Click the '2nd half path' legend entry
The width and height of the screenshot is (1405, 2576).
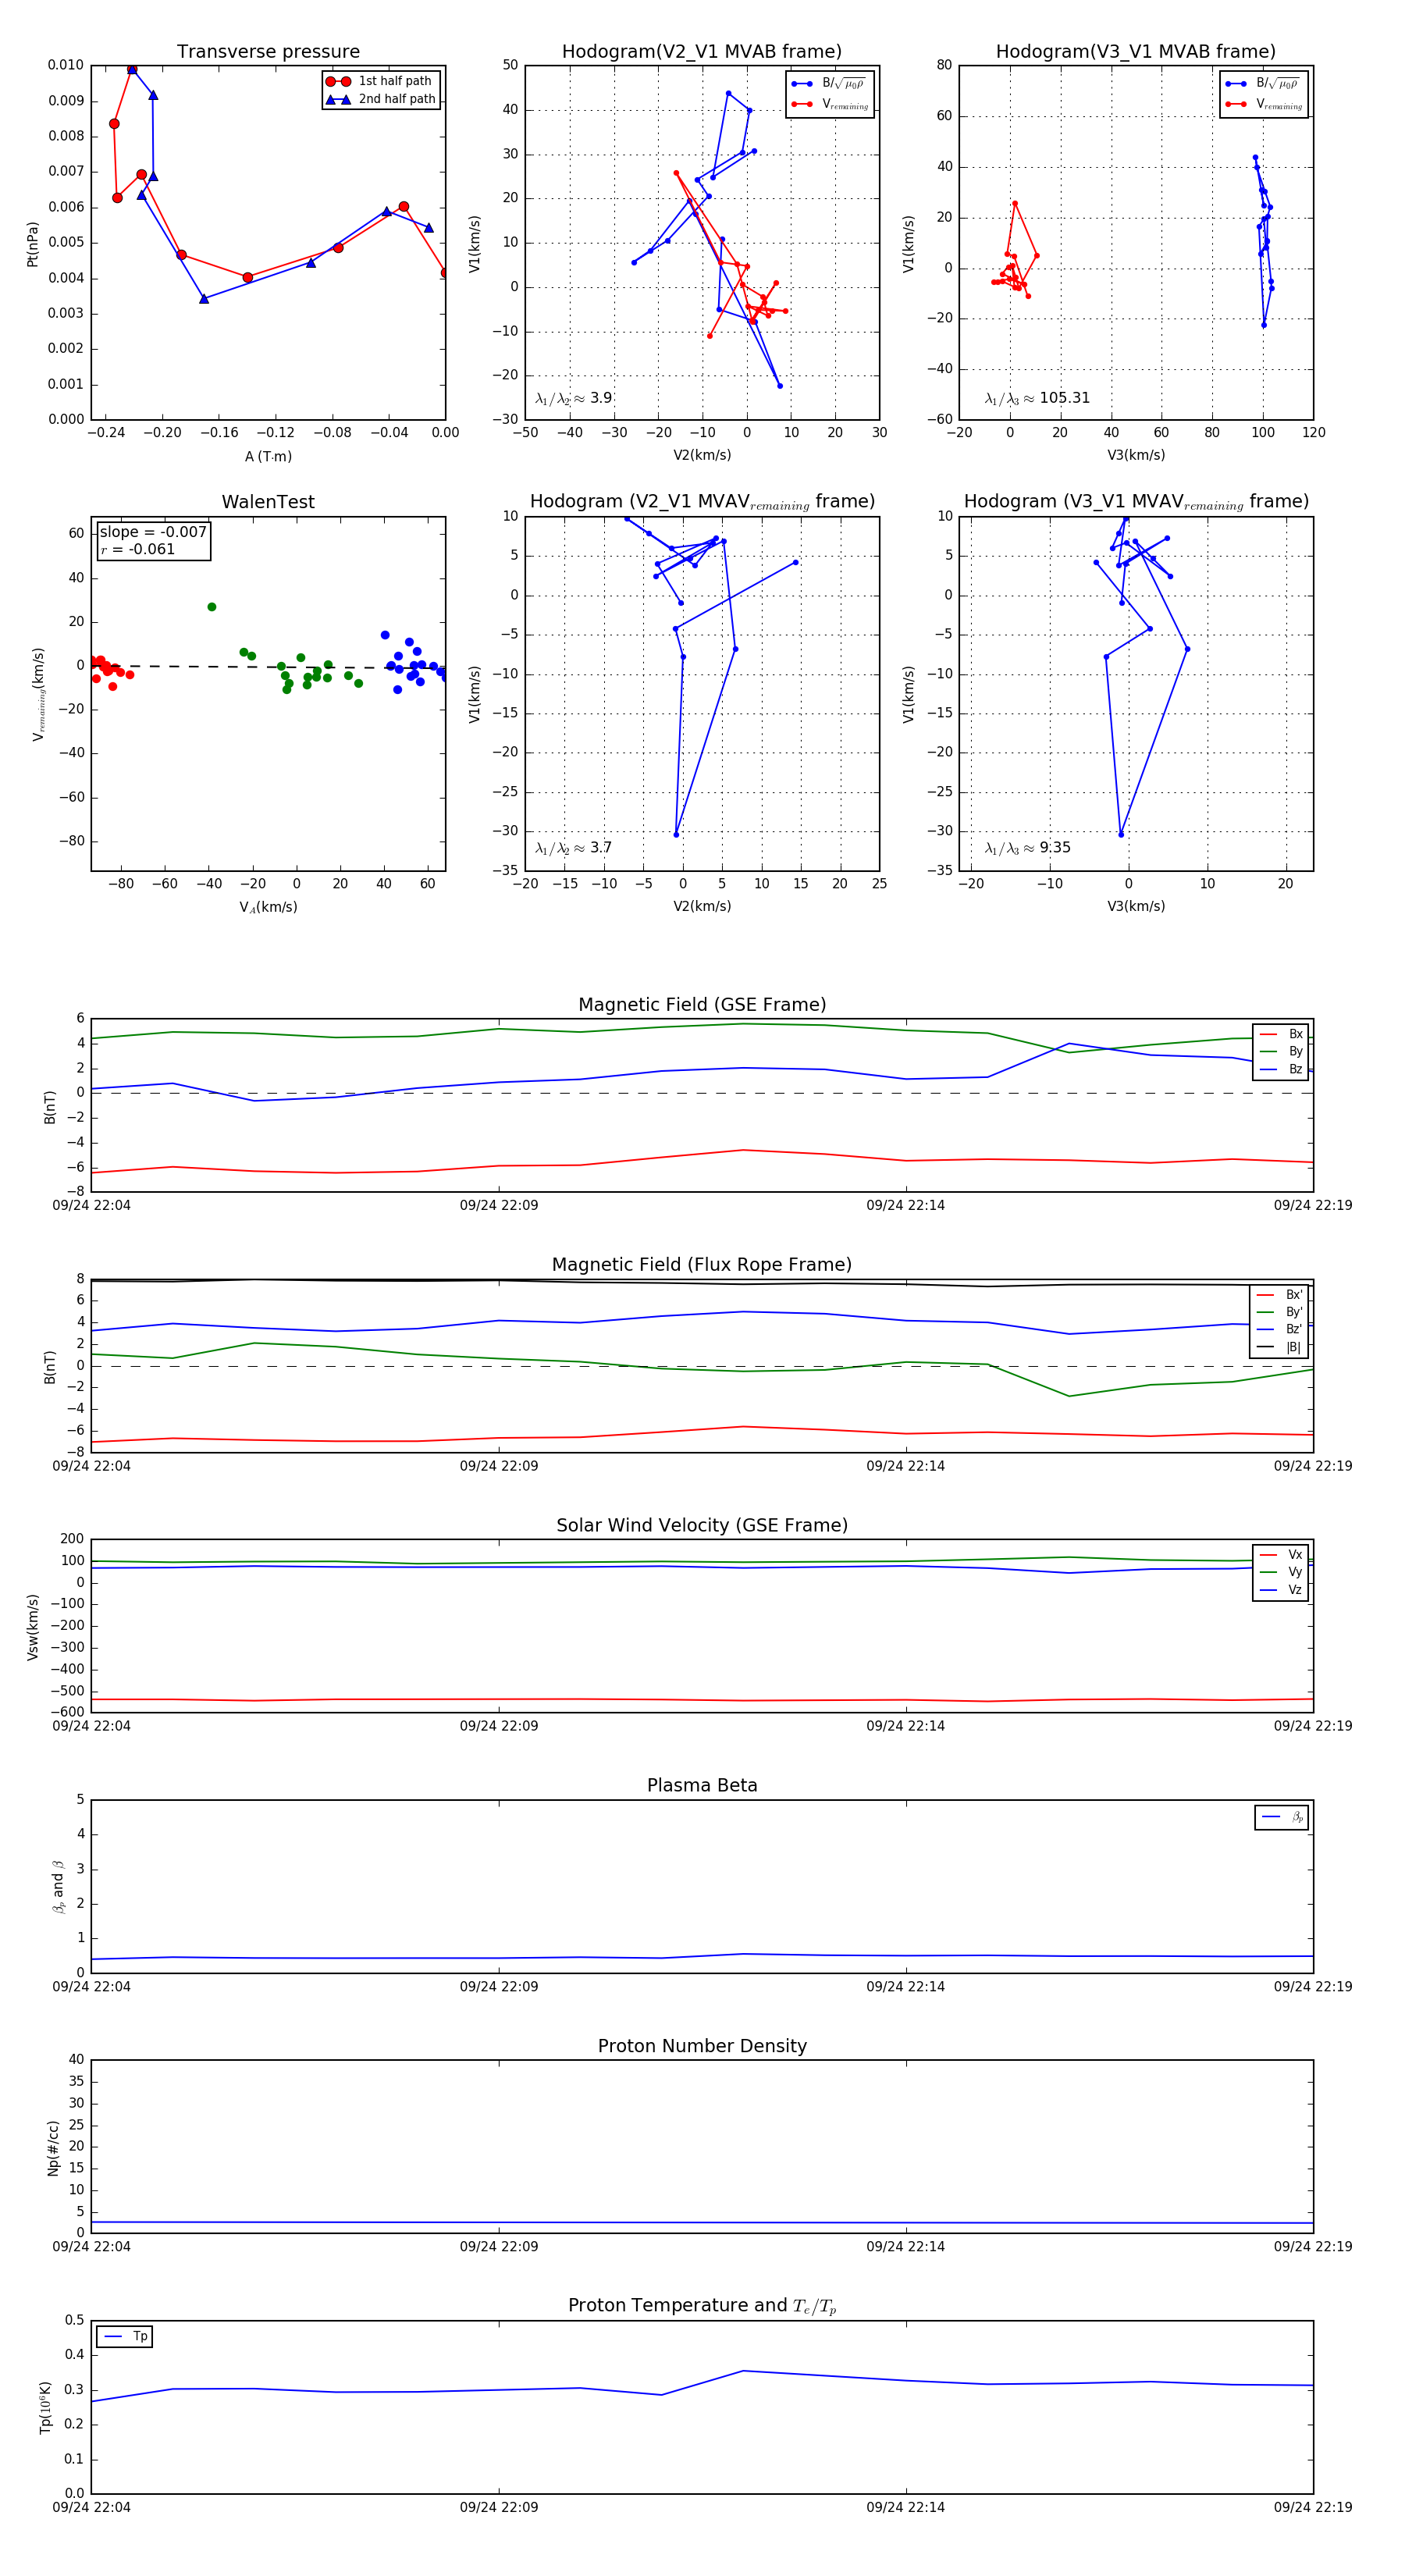(381, 99)
